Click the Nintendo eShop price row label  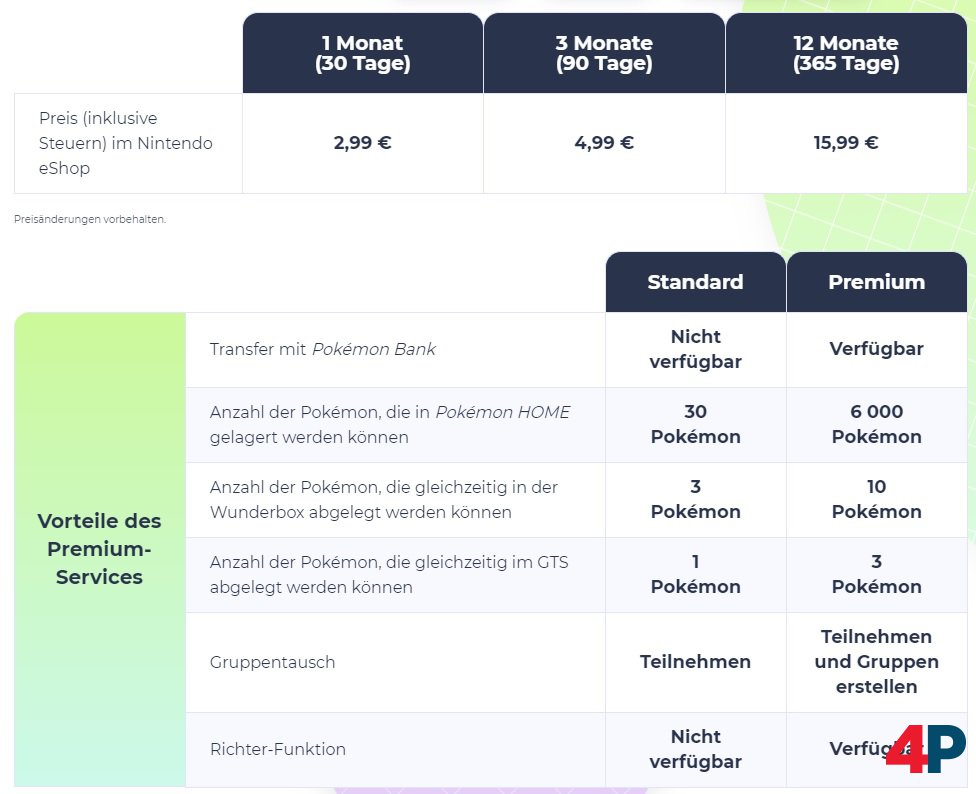[x=126, y=143]
